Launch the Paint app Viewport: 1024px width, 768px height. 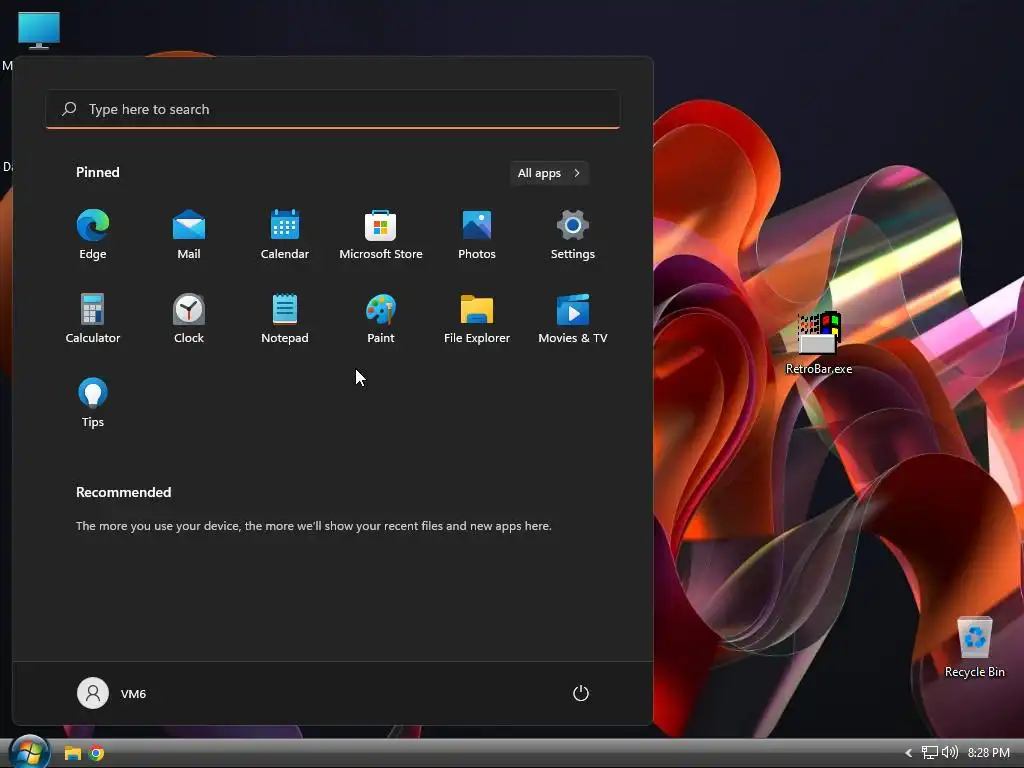point(381,319)
